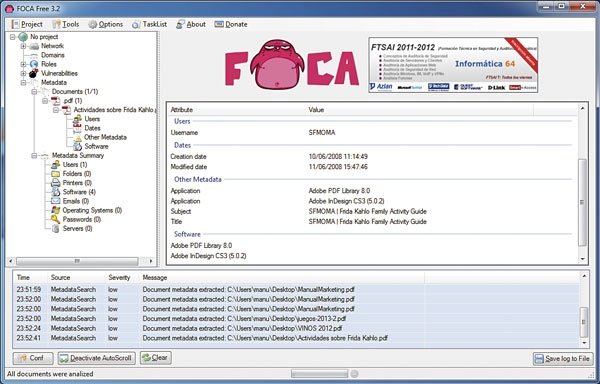Clear the log with the Clear button
This screenshot has height=384, width=600.
click(155, 358)
